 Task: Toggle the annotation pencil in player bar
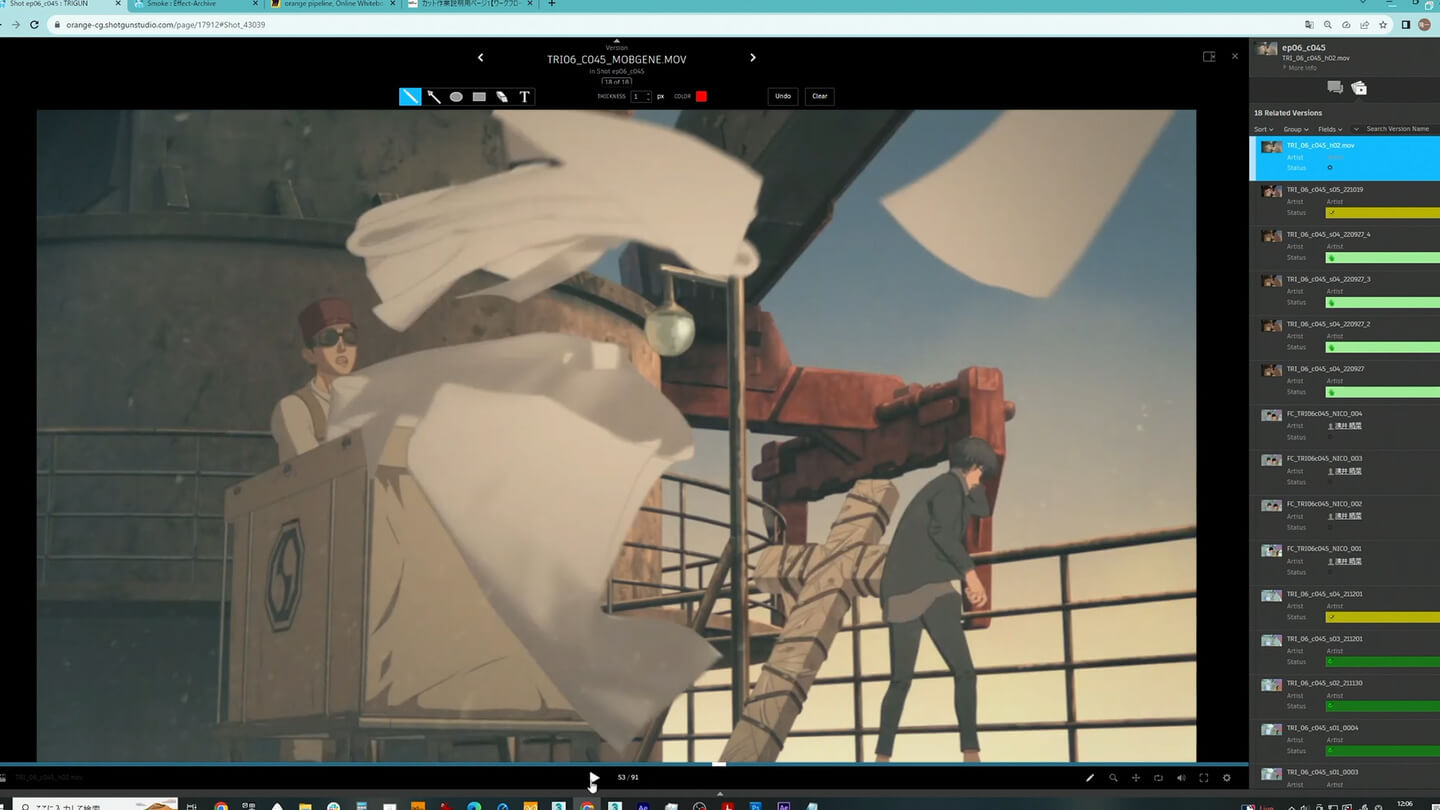[x=1090, y=778]
